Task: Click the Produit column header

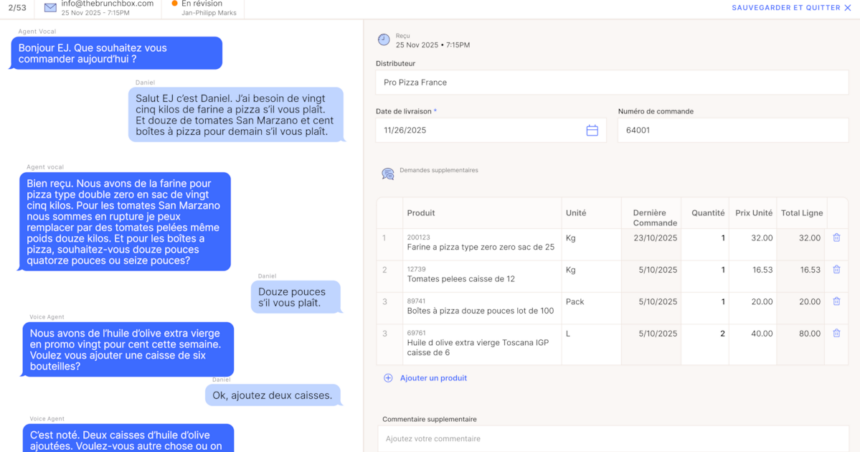Action: click(x=421, y=213)
